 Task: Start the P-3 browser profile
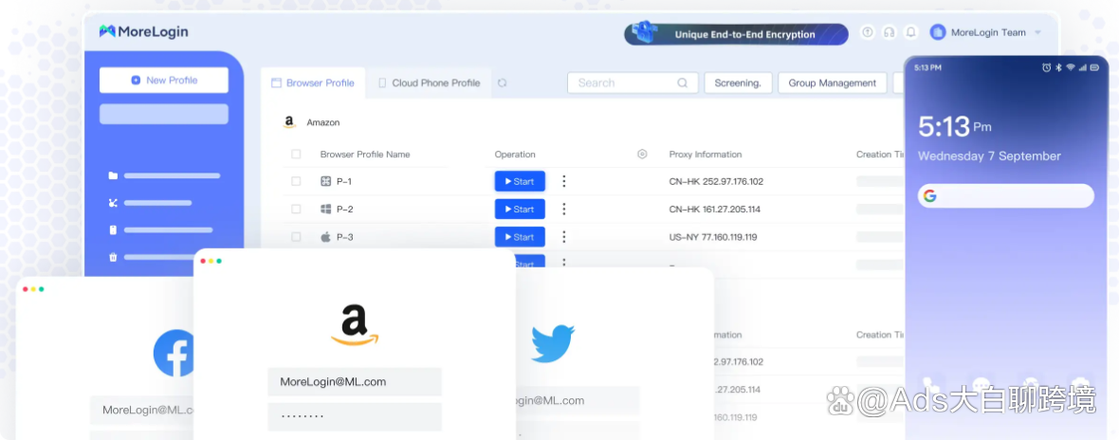point(520,237)
